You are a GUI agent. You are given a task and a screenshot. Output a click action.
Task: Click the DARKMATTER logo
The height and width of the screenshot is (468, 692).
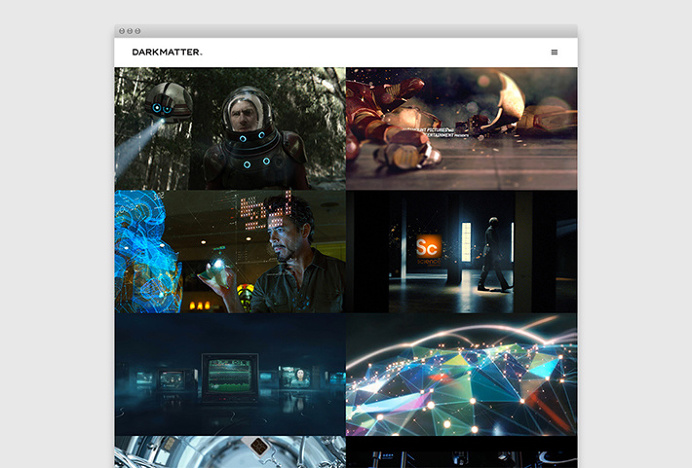pos(167,52)
